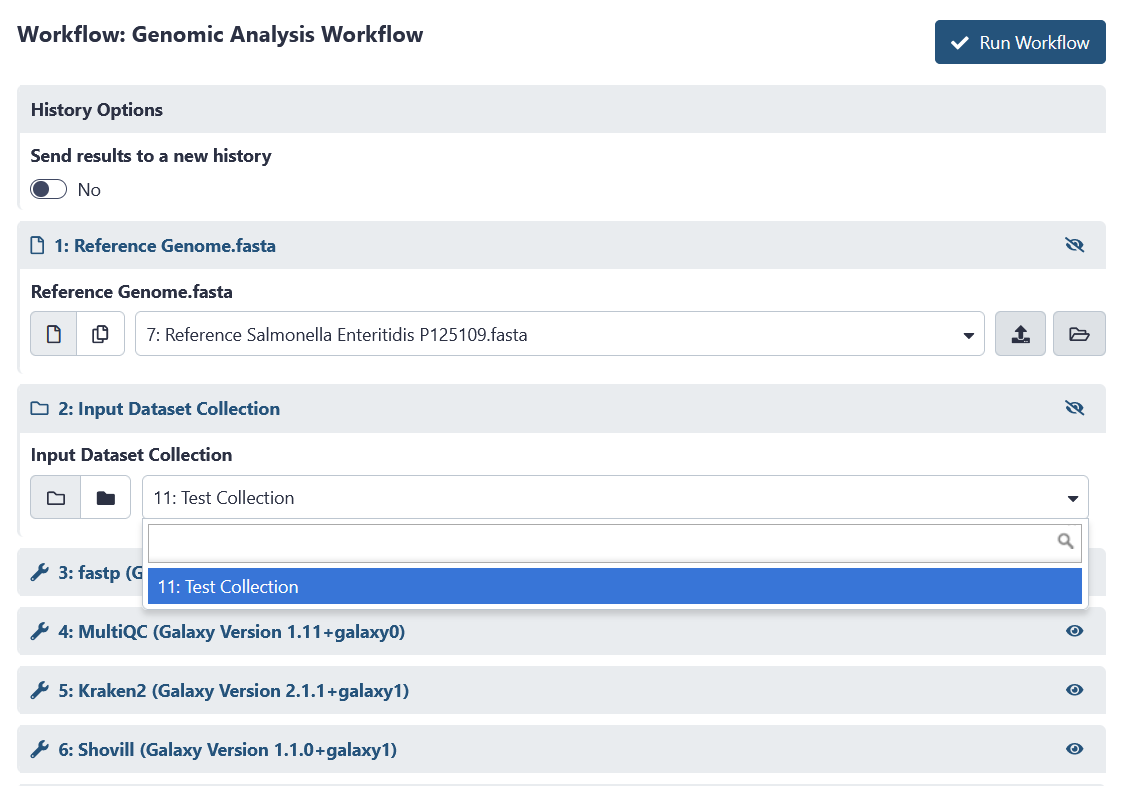
Task: Select the multiple datasets icon for Reference Genome
Action: 100,333
